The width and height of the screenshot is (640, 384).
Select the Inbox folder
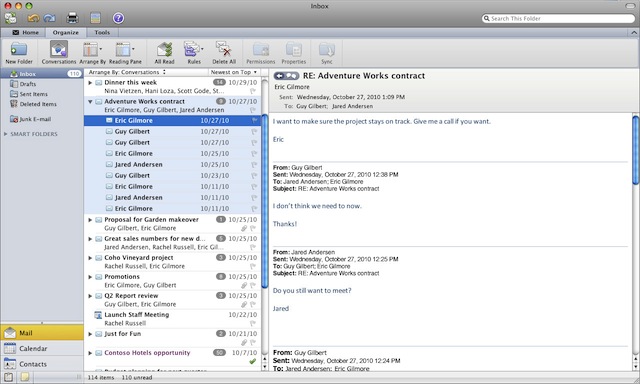click(x=41, y=74)
